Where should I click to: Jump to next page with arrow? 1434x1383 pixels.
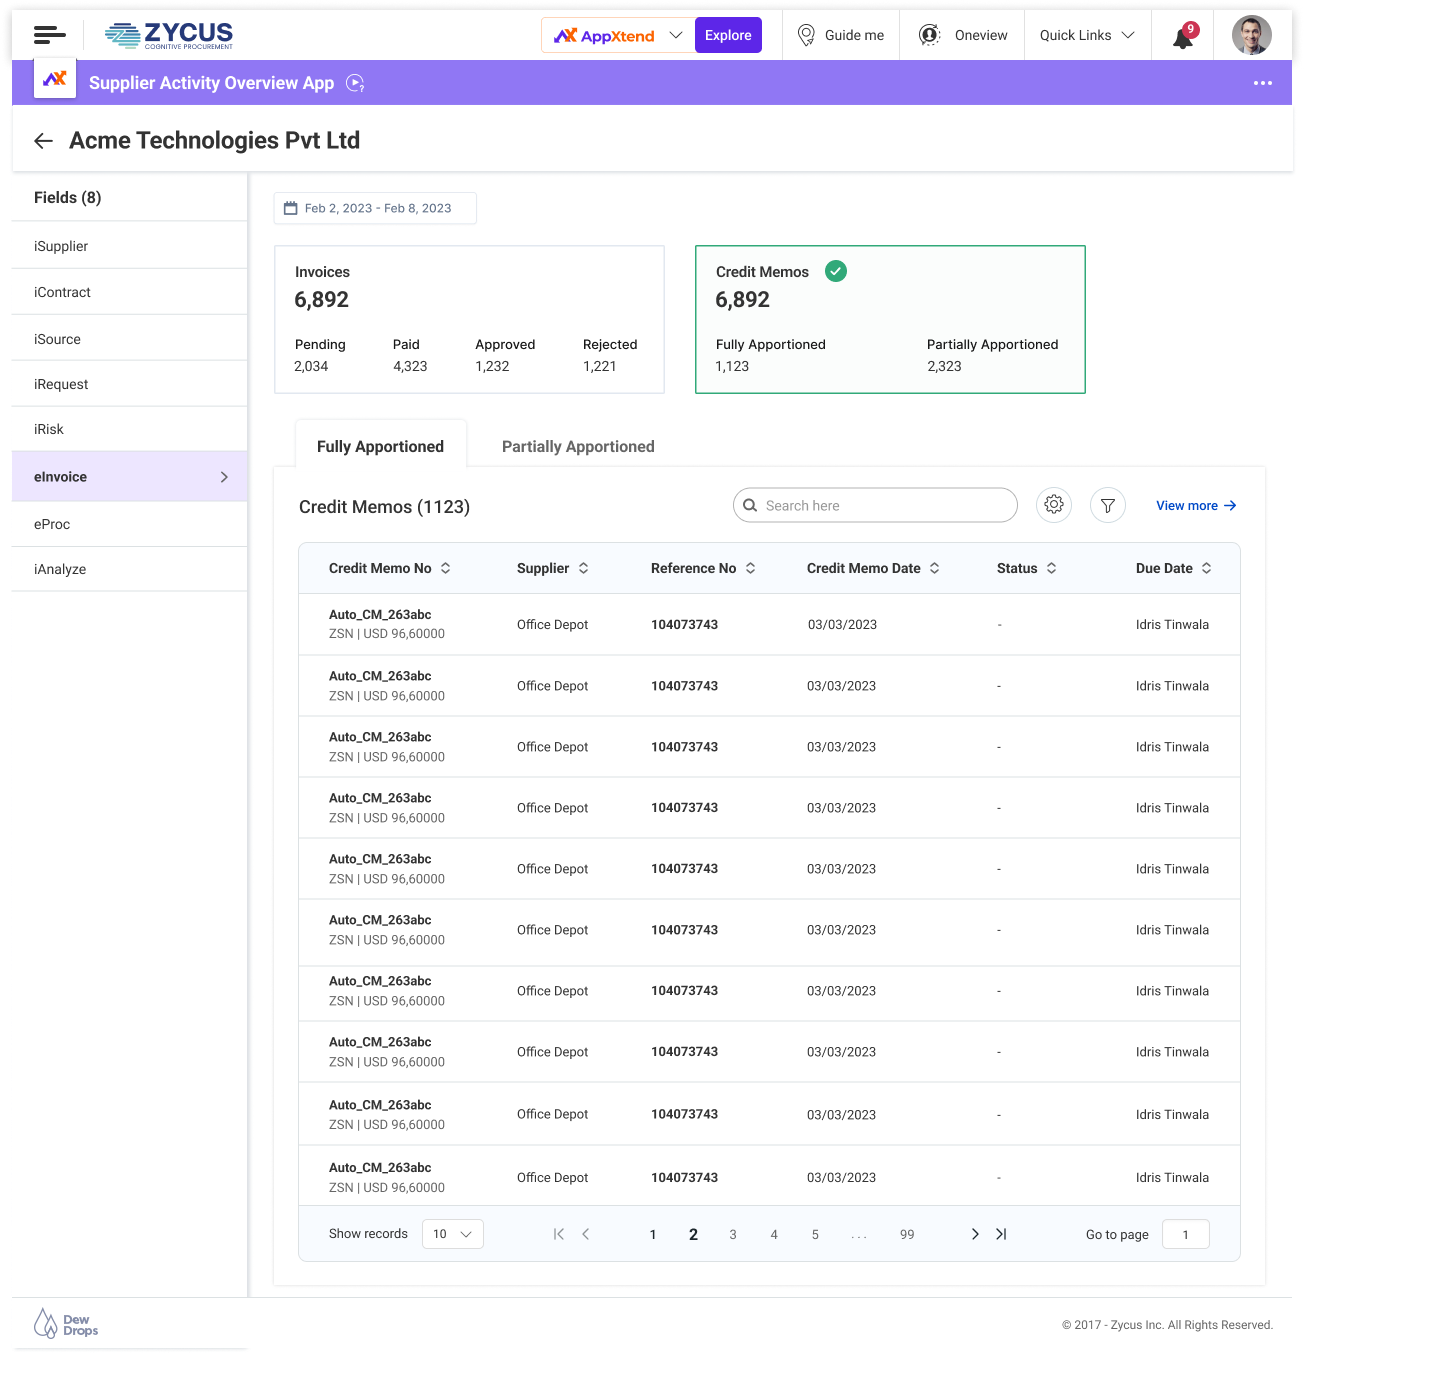pyautogui.click(x=975, y=1234)
